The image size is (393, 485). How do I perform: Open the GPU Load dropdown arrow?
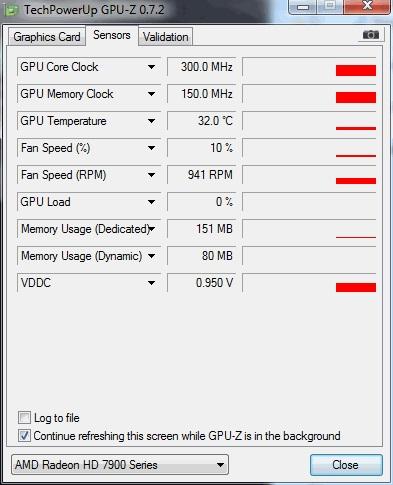(151, 202)
